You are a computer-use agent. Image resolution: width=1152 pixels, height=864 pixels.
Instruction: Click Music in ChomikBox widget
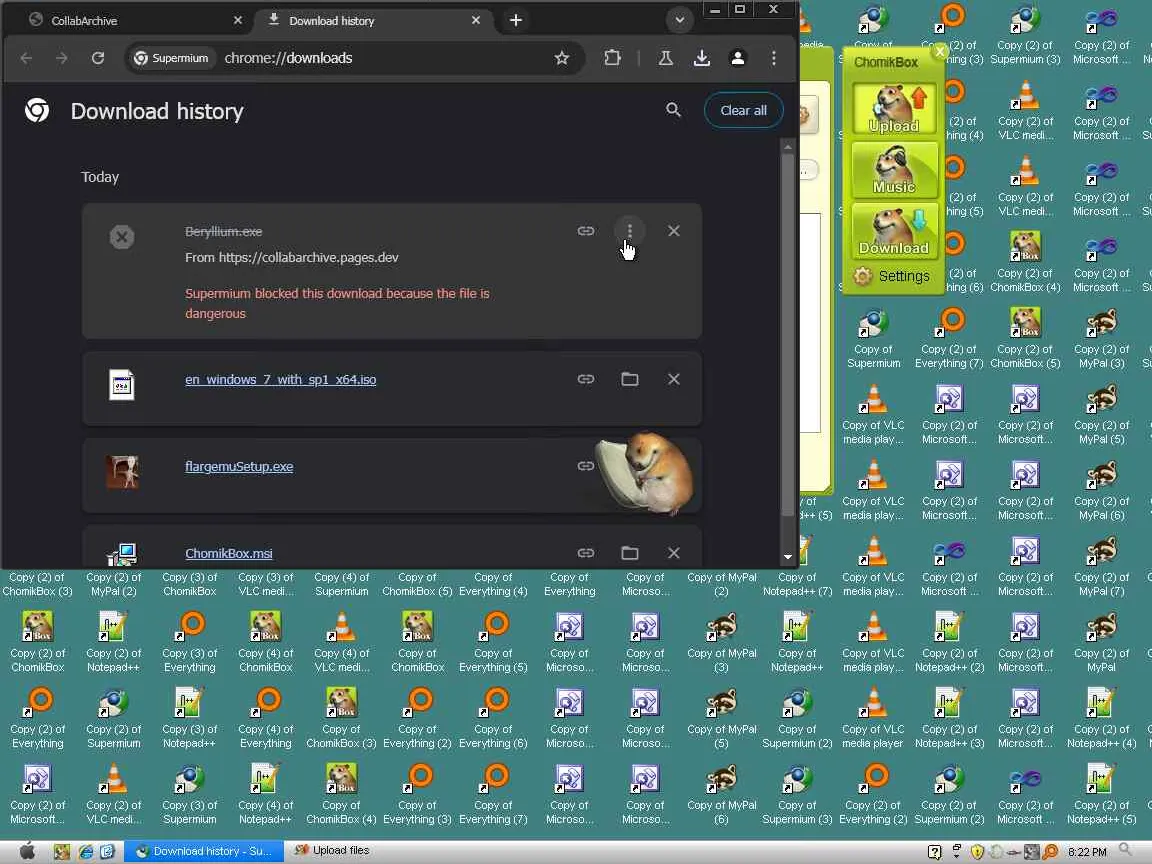pos(894,170)
